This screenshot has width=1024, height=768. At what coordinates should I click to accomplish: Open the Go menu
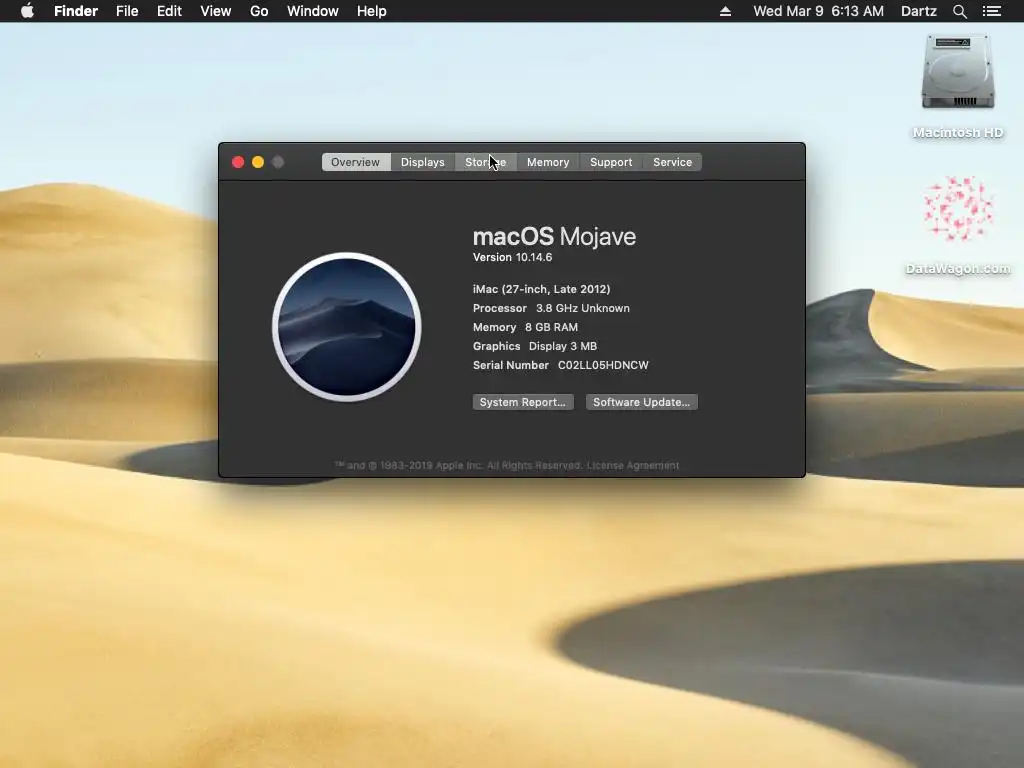tap(259, 11)
